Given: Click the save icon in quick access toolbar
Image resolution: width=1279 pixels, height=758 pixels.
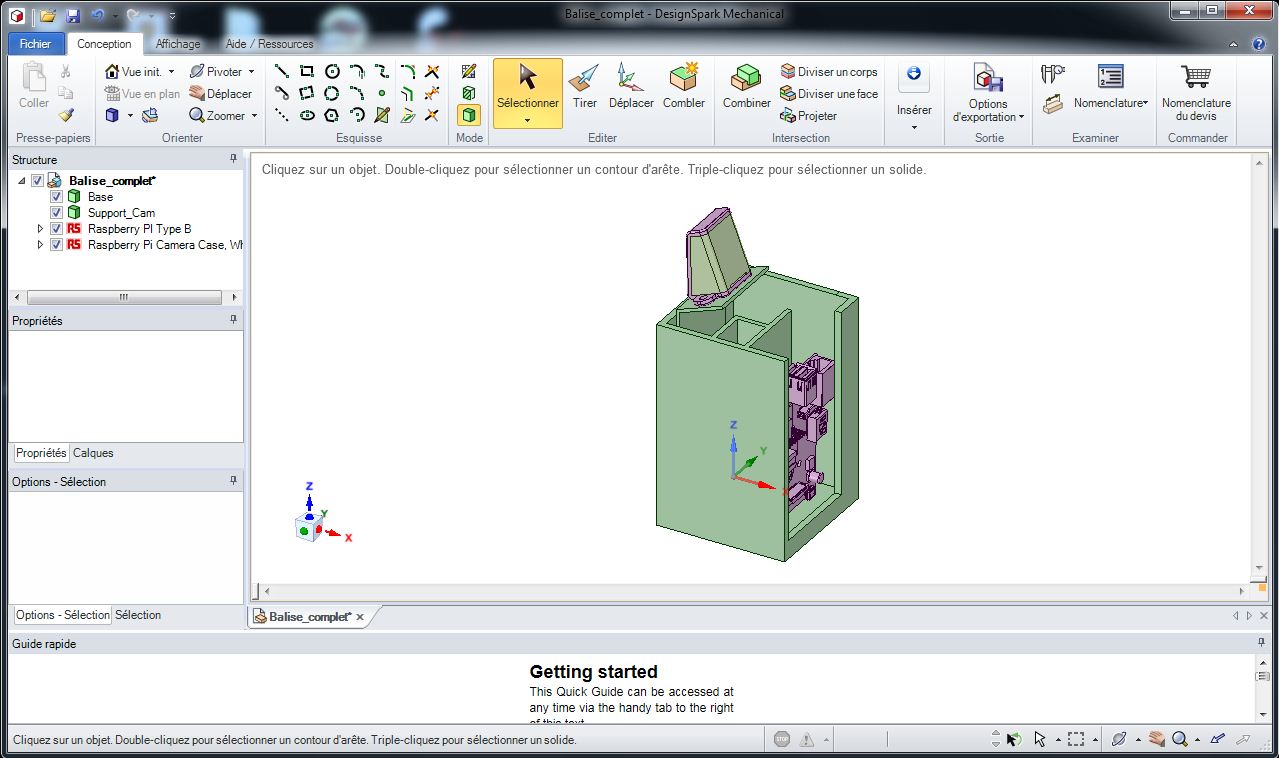Looking at the screenshot, I should pos(72,16).
